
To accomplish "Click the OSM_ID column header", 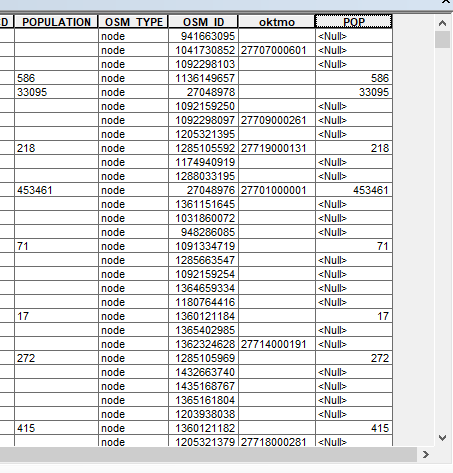I will pos(203,22).
